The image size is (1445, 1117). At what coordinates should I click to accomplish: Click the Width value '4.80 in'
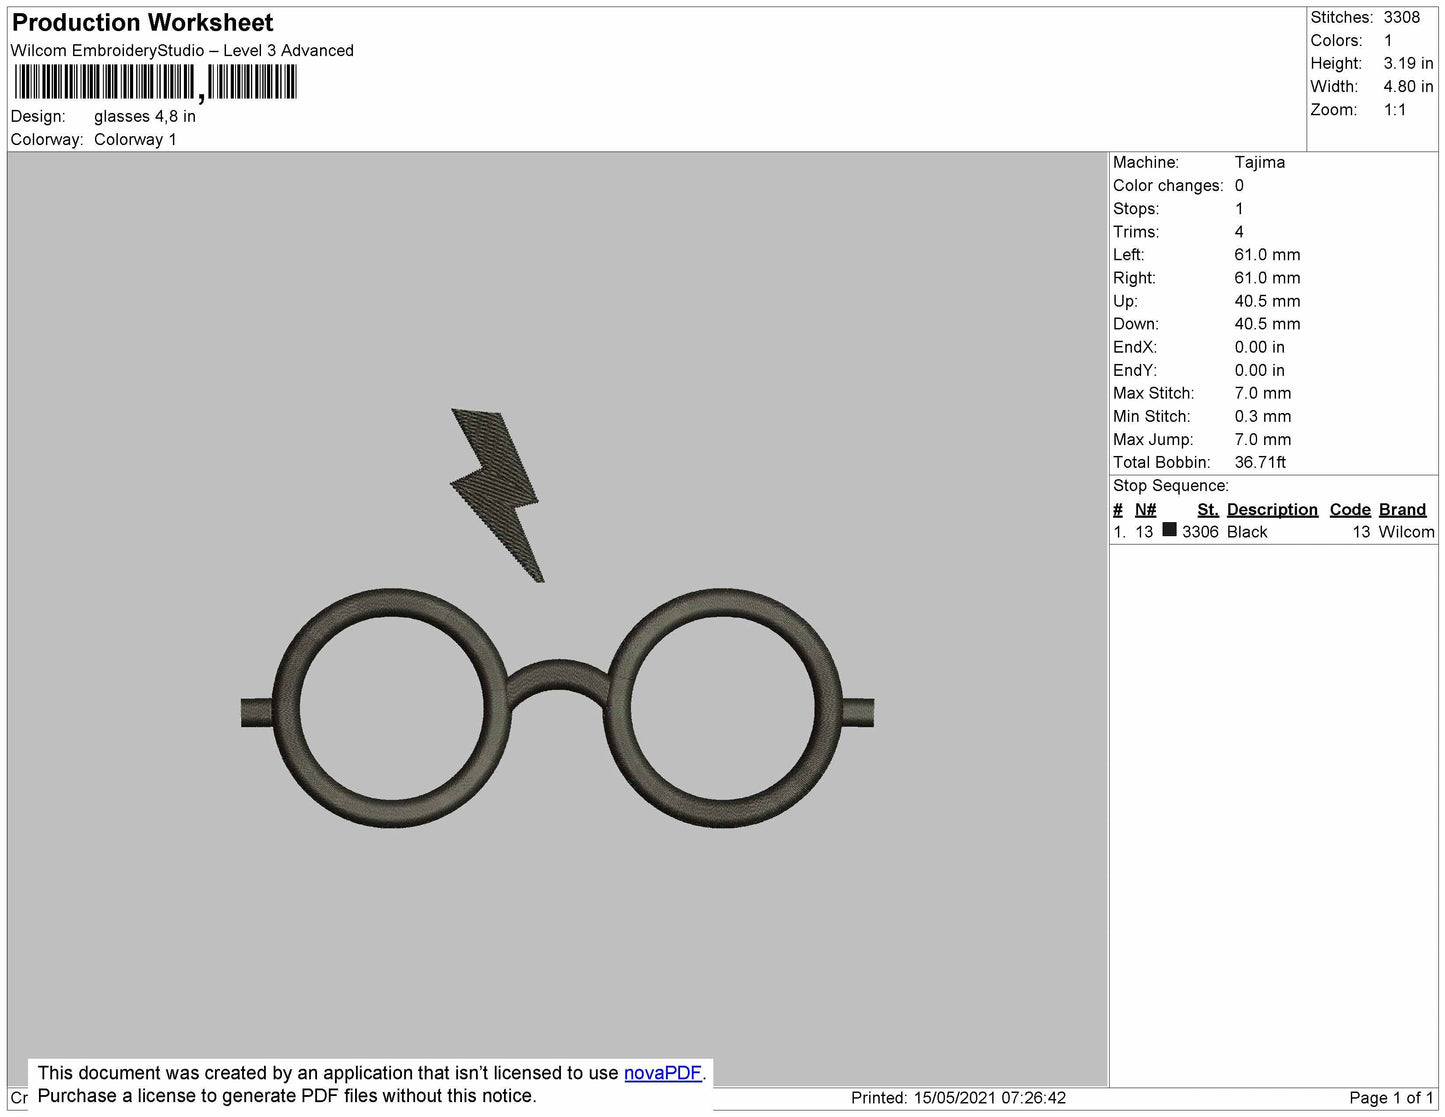click(x=1408, y=86)
